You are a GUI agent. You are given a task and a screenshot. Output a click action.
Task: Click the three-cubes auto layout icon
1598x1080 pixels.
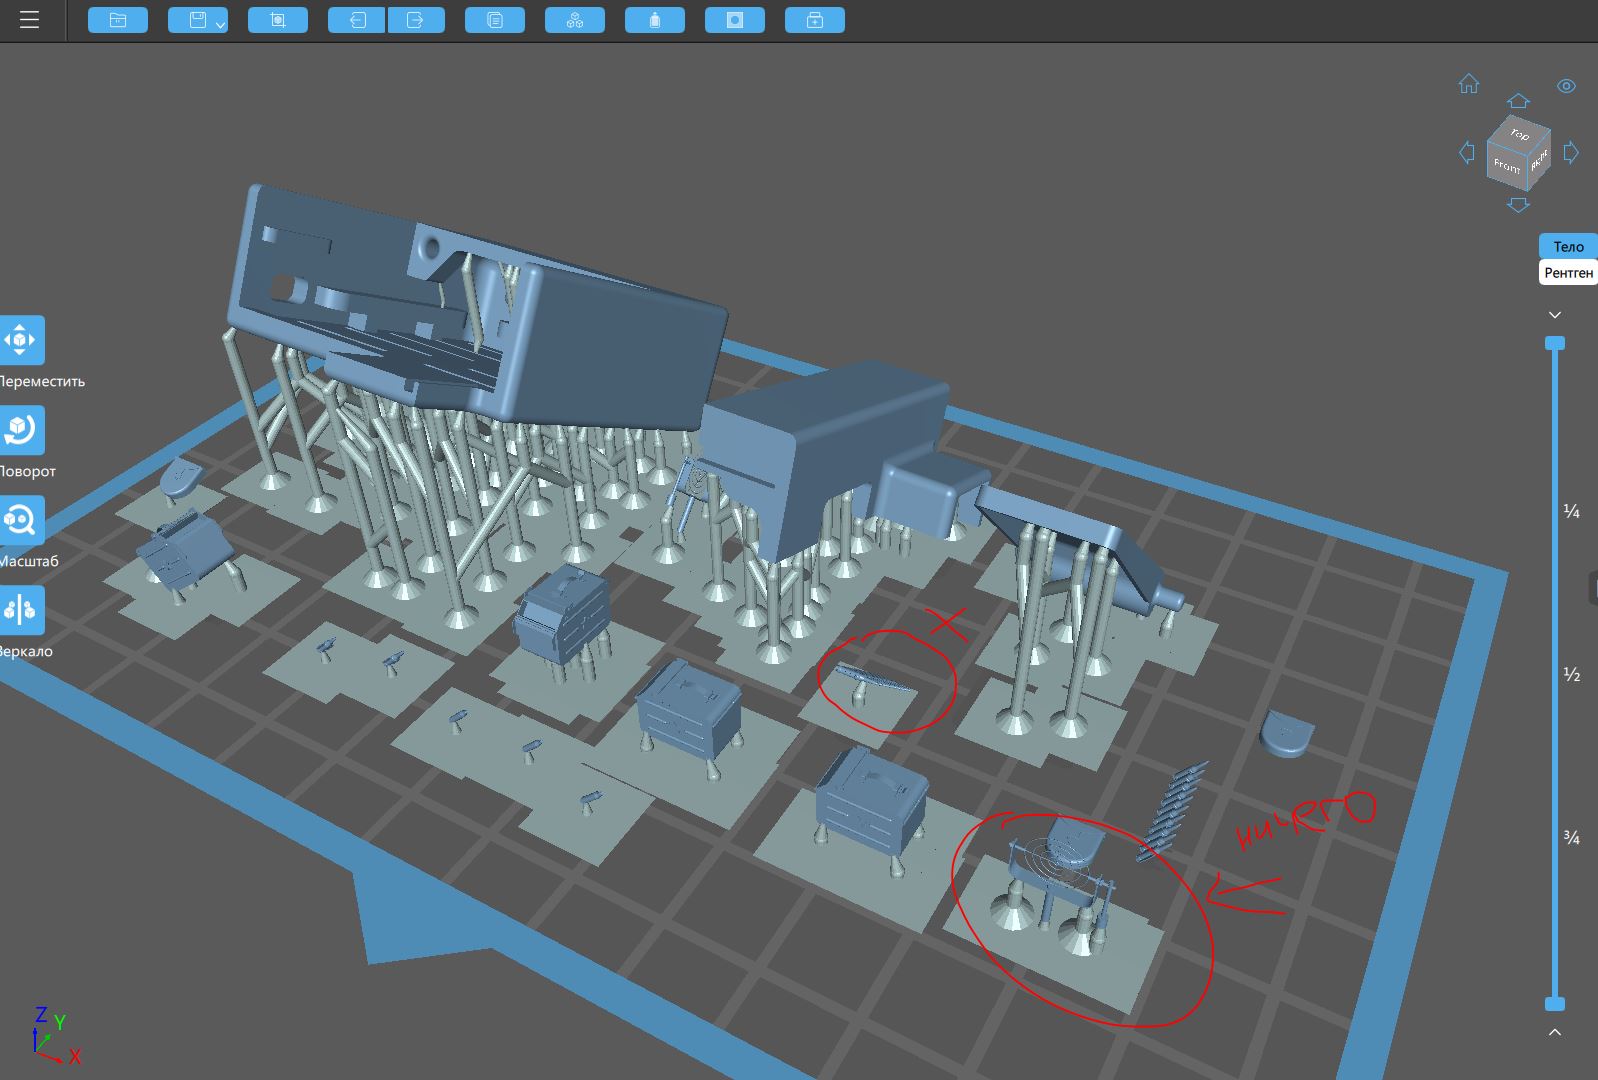[x=575, y=20]
